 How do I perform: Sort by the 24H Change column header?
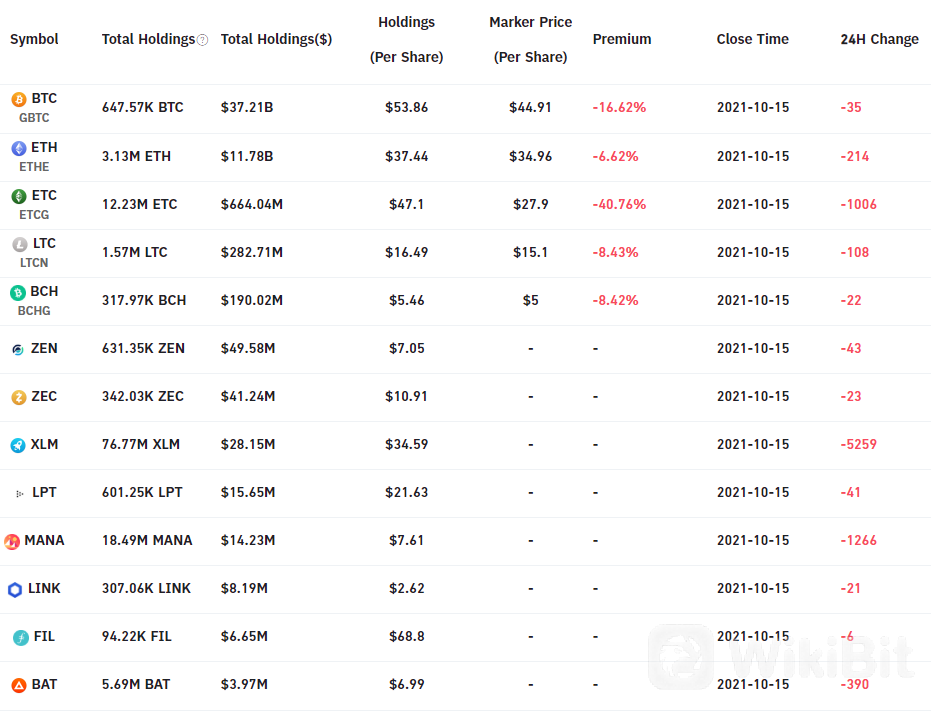[x=879, y=39]
